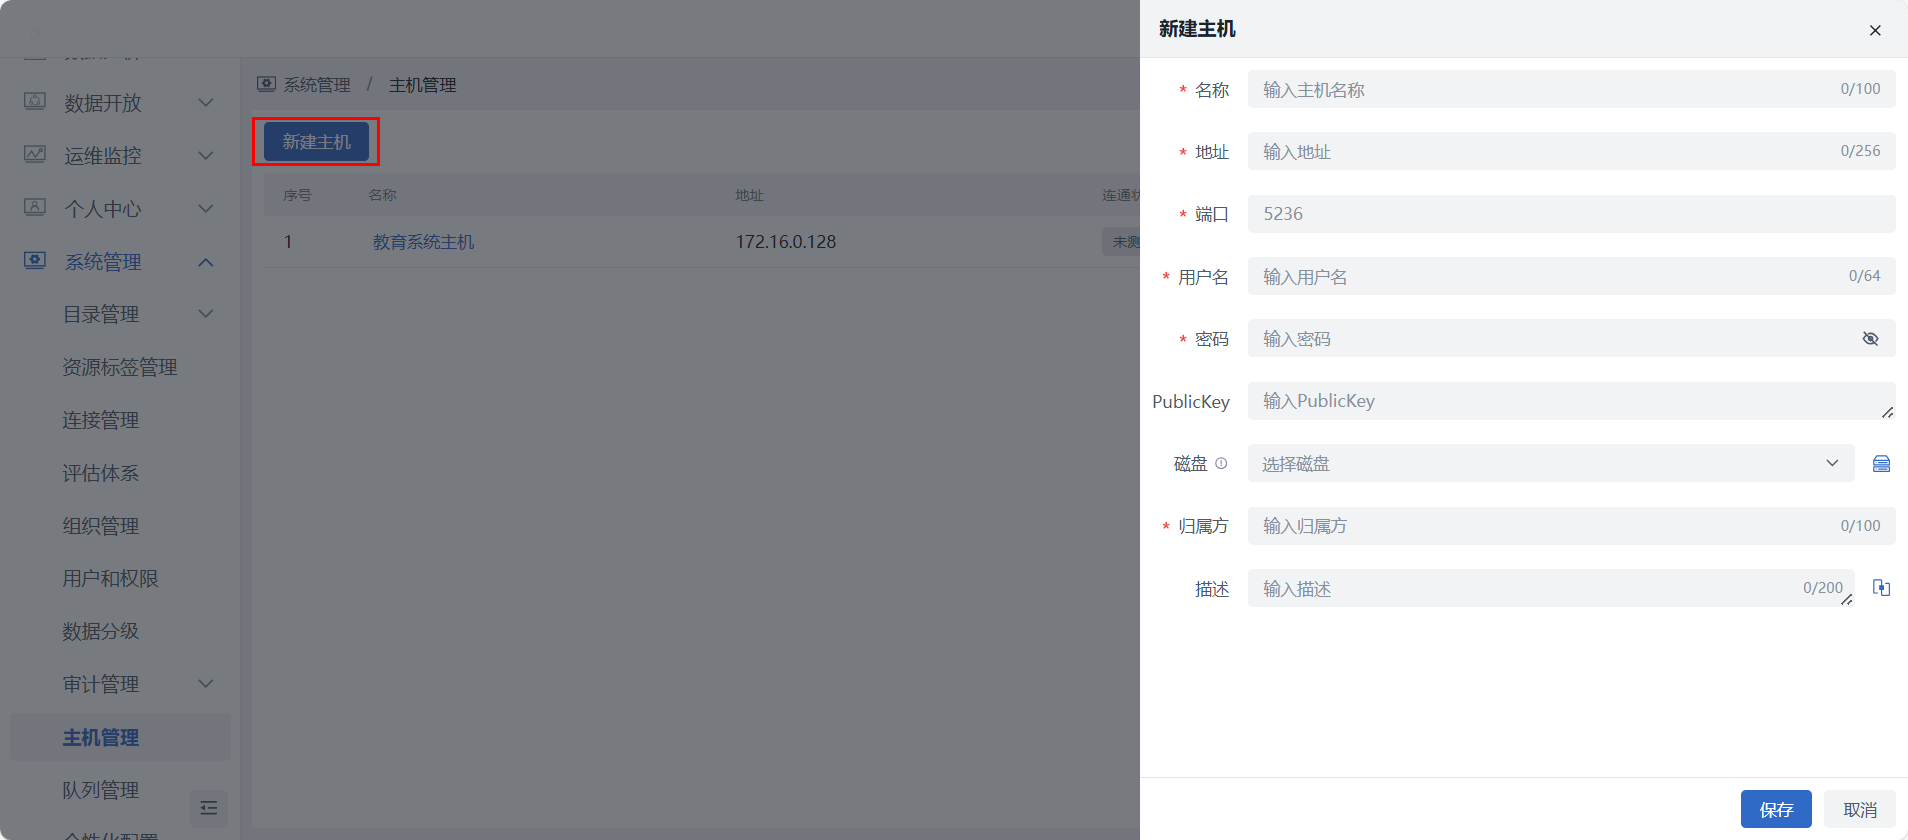Click the PublicKey textarea resize handle

pos(1887,412)
